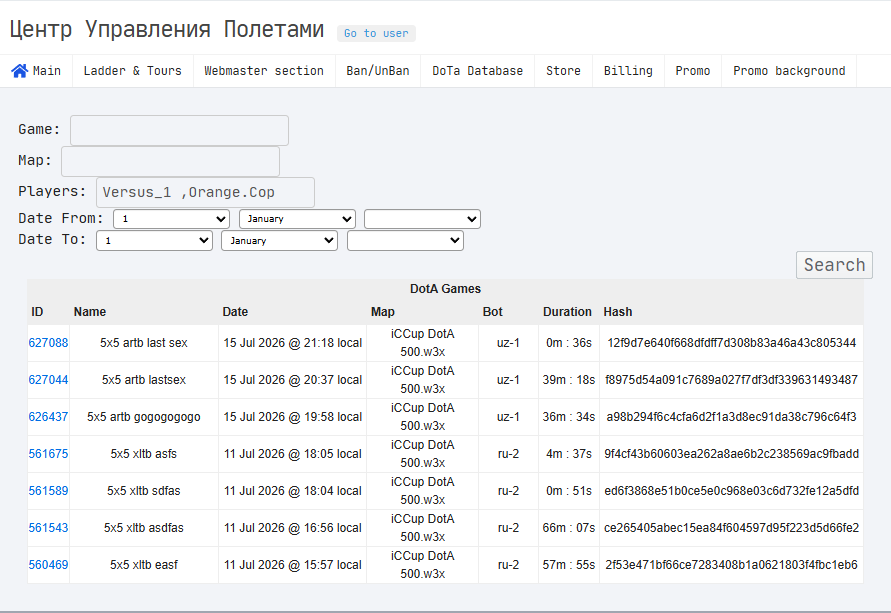Click the date '15 Jul 2026 @ 21:18 local'

click(x=293, y=343)
